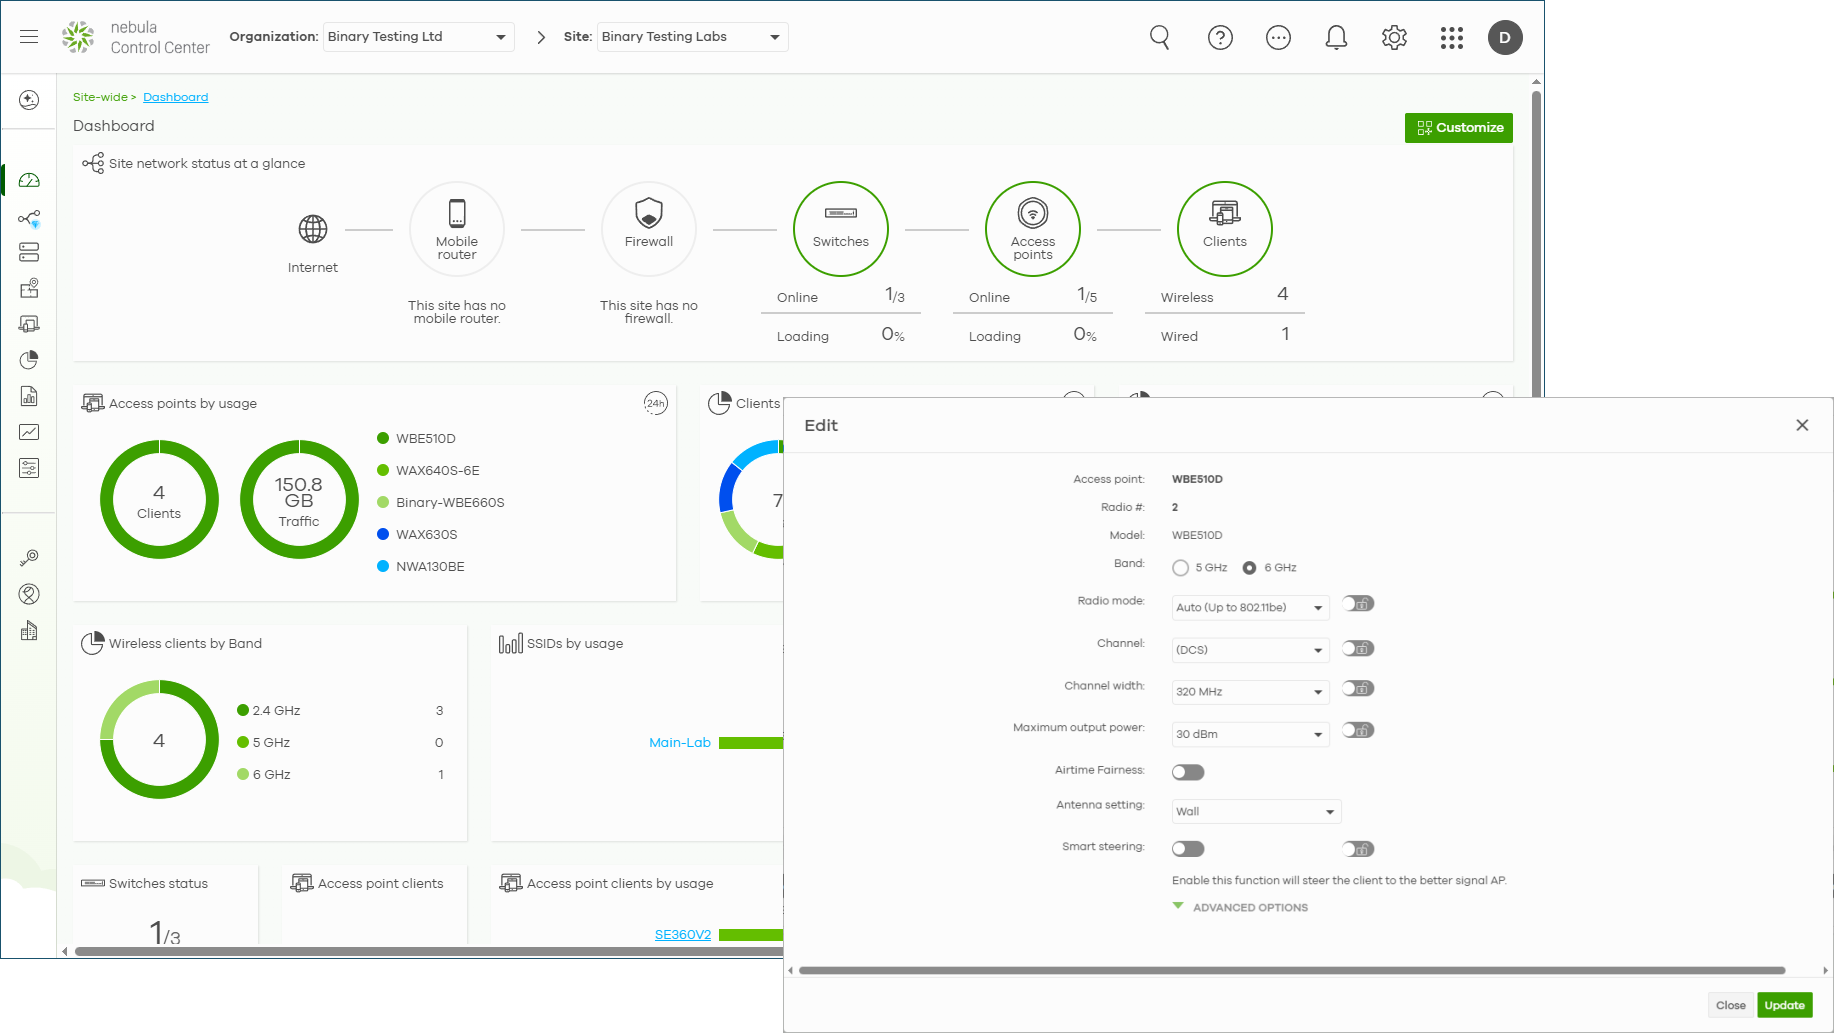This screenshot has width=1834, height=1033.
Task: Toggle the Smart steering lock switch
Action: [1358, 849]
